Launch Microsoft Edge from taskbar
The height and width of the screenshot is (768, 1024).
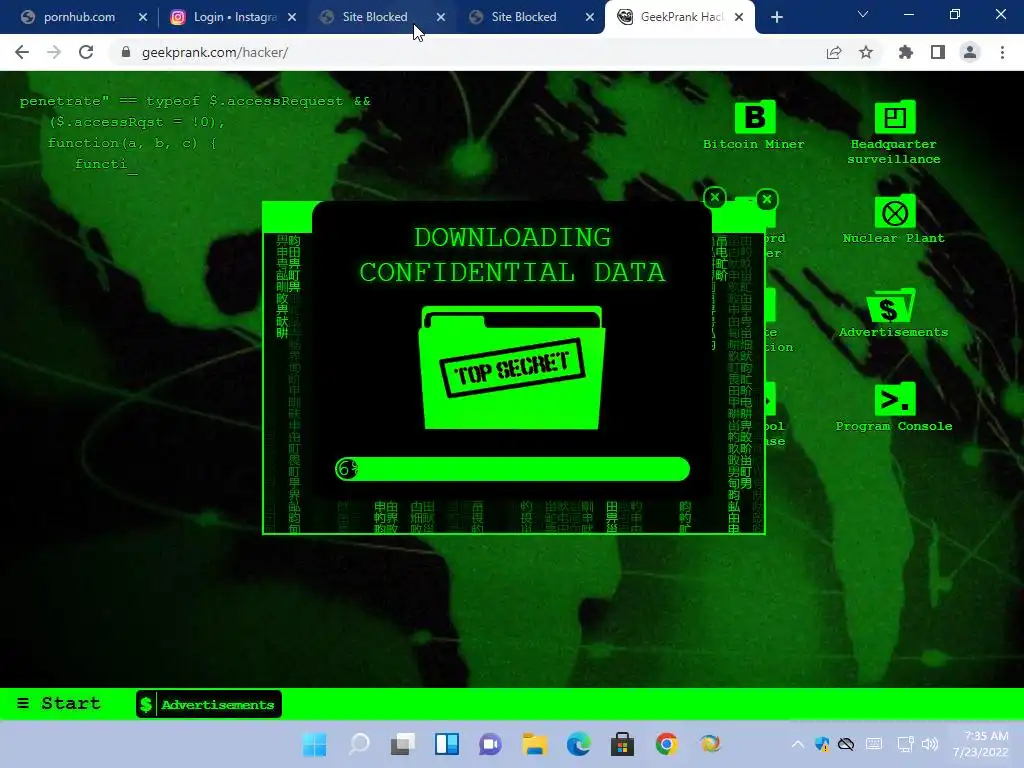click(x=579, y=744)
